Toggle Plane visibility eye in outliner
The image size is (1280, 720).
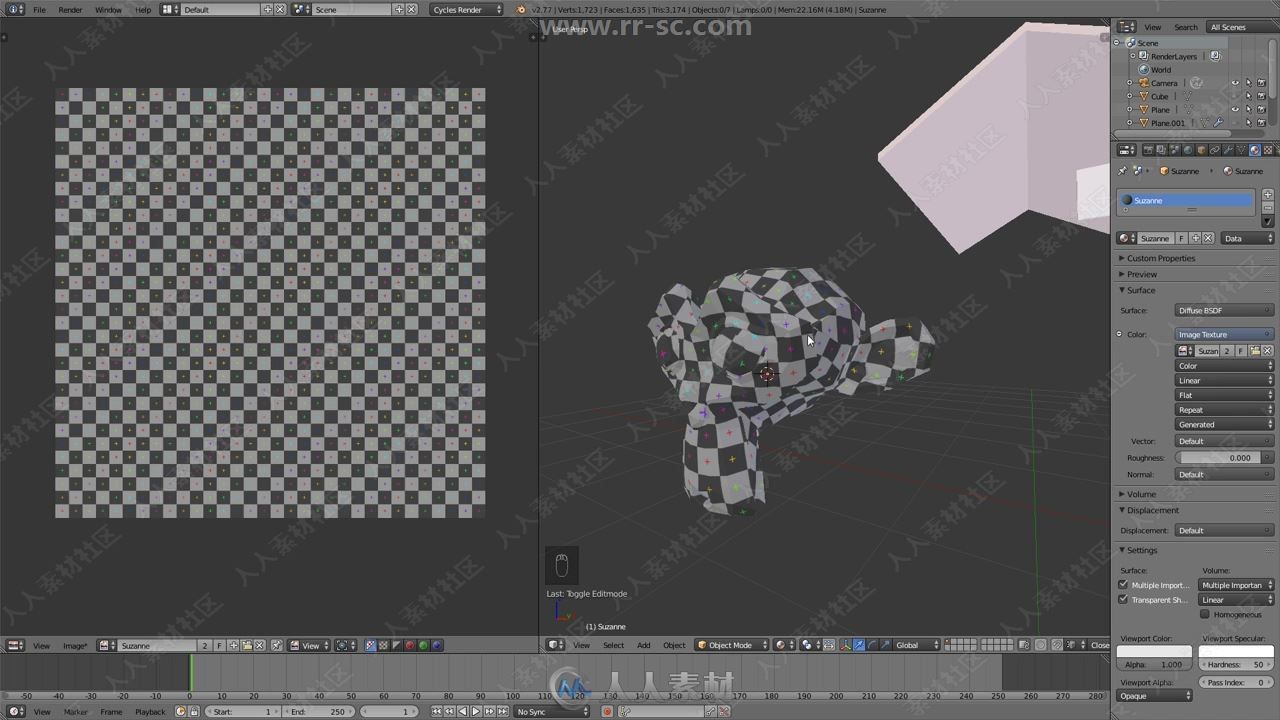(x=1235, y=109)
